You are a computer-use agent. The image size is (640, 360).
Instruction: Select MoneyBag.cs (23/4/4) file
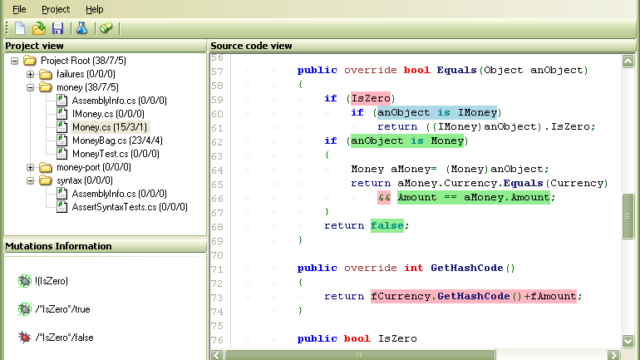(117, 140)
